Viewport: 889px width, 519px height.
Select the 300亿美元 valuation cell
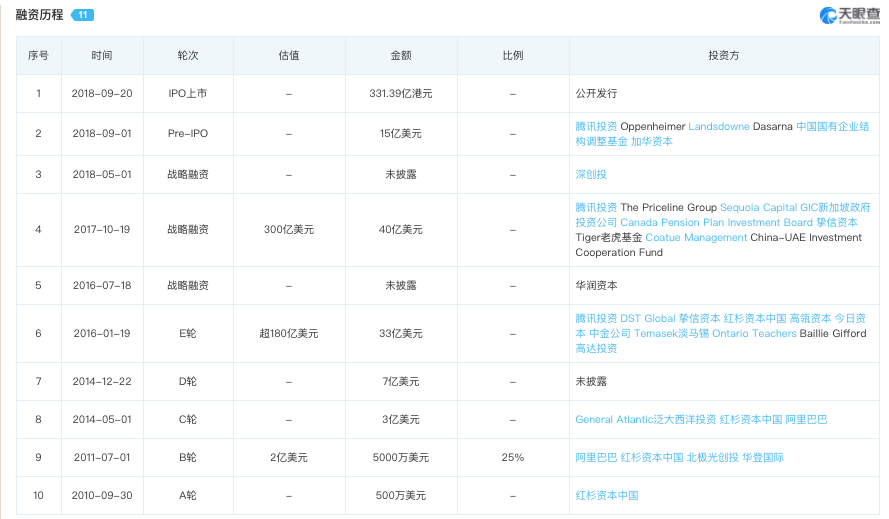[289, 229]
